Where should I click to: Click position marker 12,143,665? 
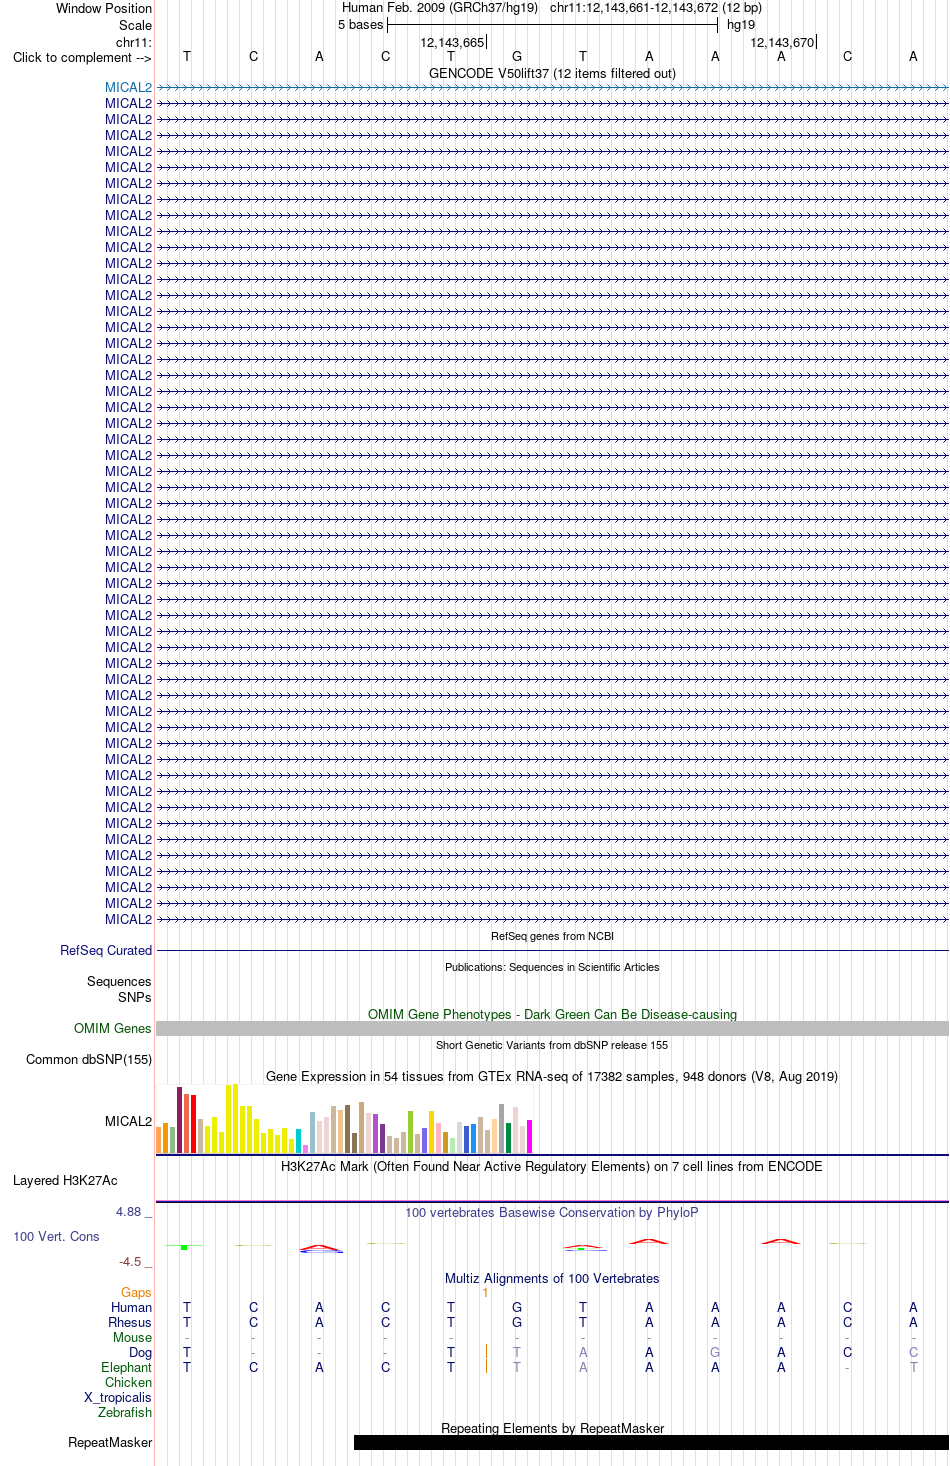452,42
